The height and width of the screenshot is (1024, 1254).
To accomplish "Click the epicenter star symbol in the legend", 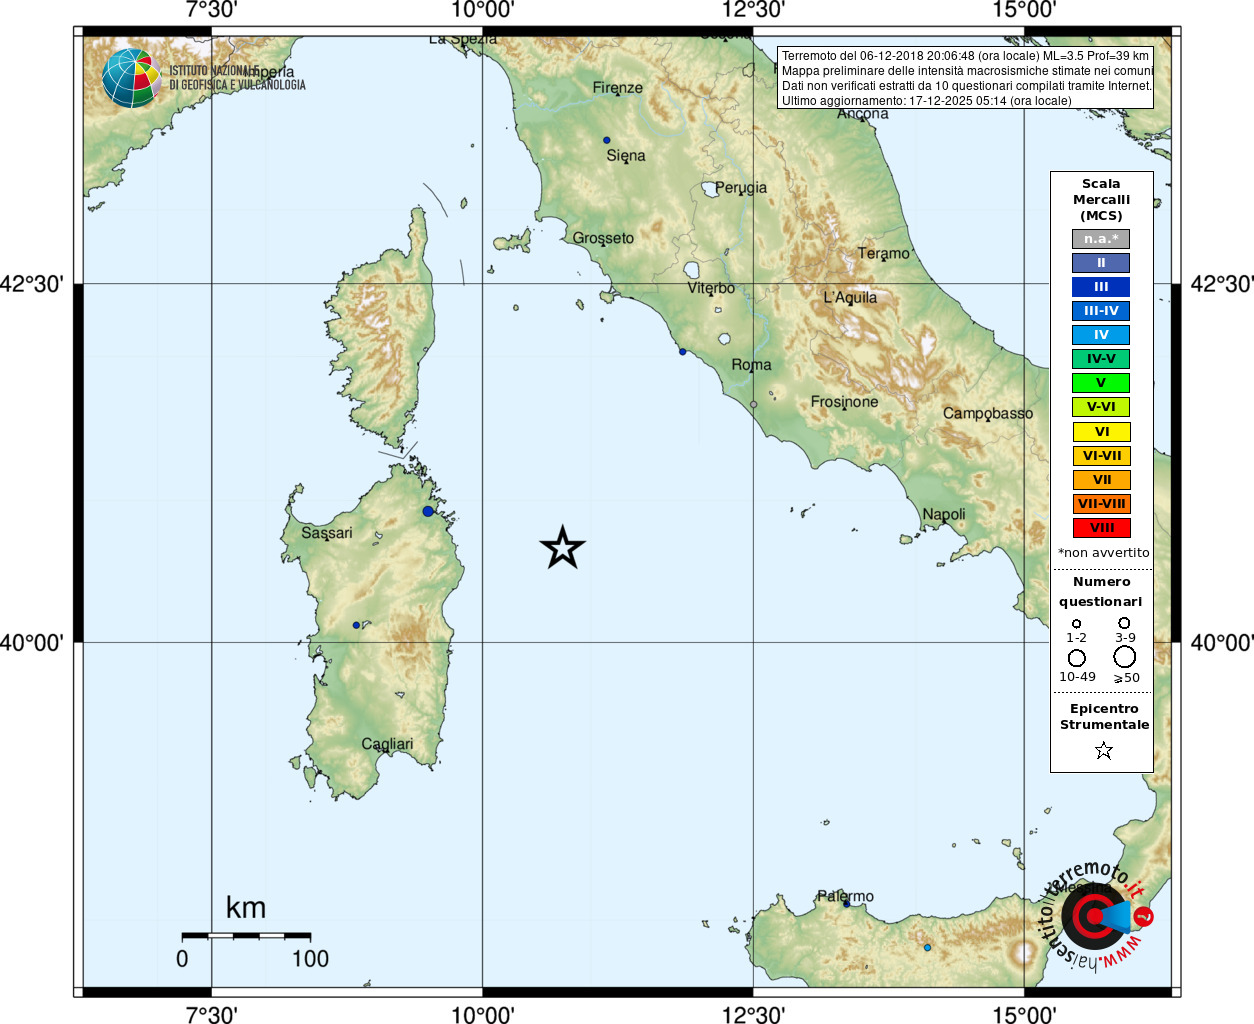I will click(x=1103, y=750).
